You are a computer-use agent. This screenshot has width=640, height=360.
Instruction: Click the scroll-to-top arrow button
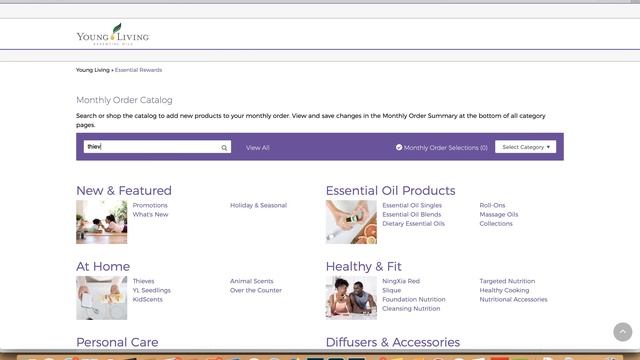[x=622, y=332]
